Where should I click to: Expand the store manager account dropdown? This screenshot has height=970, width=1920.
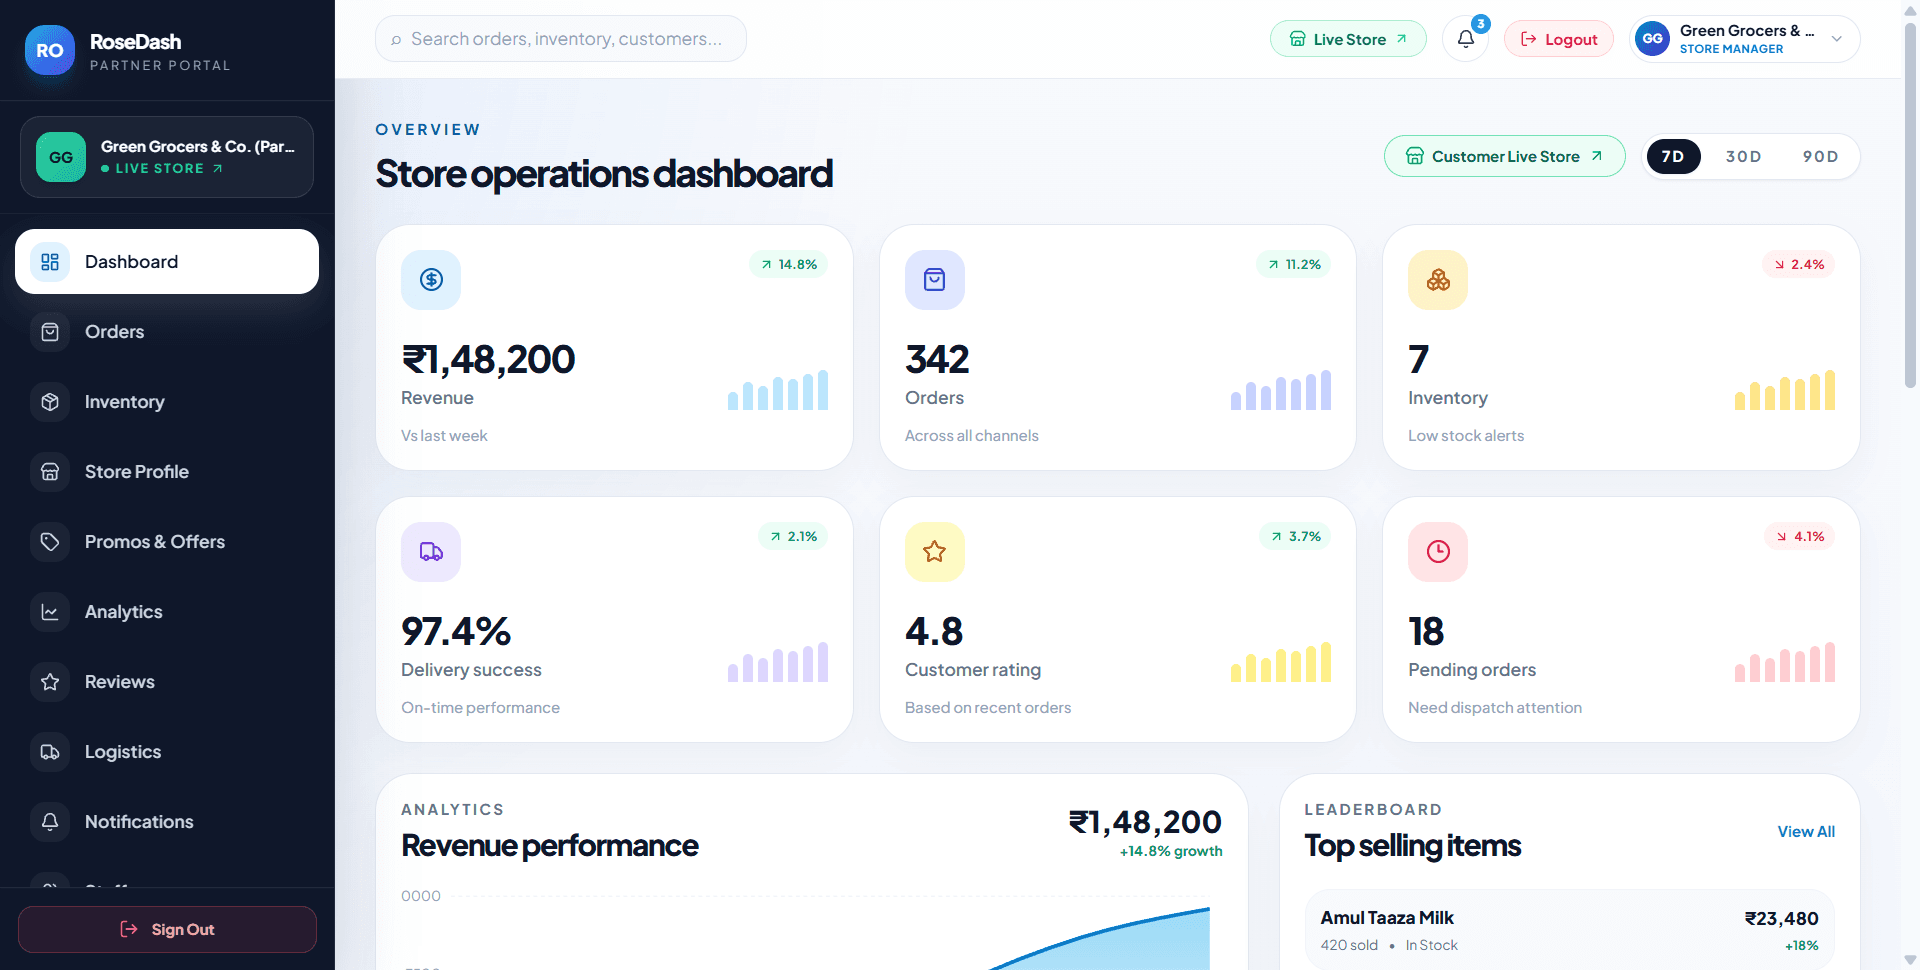(1745, 39)
